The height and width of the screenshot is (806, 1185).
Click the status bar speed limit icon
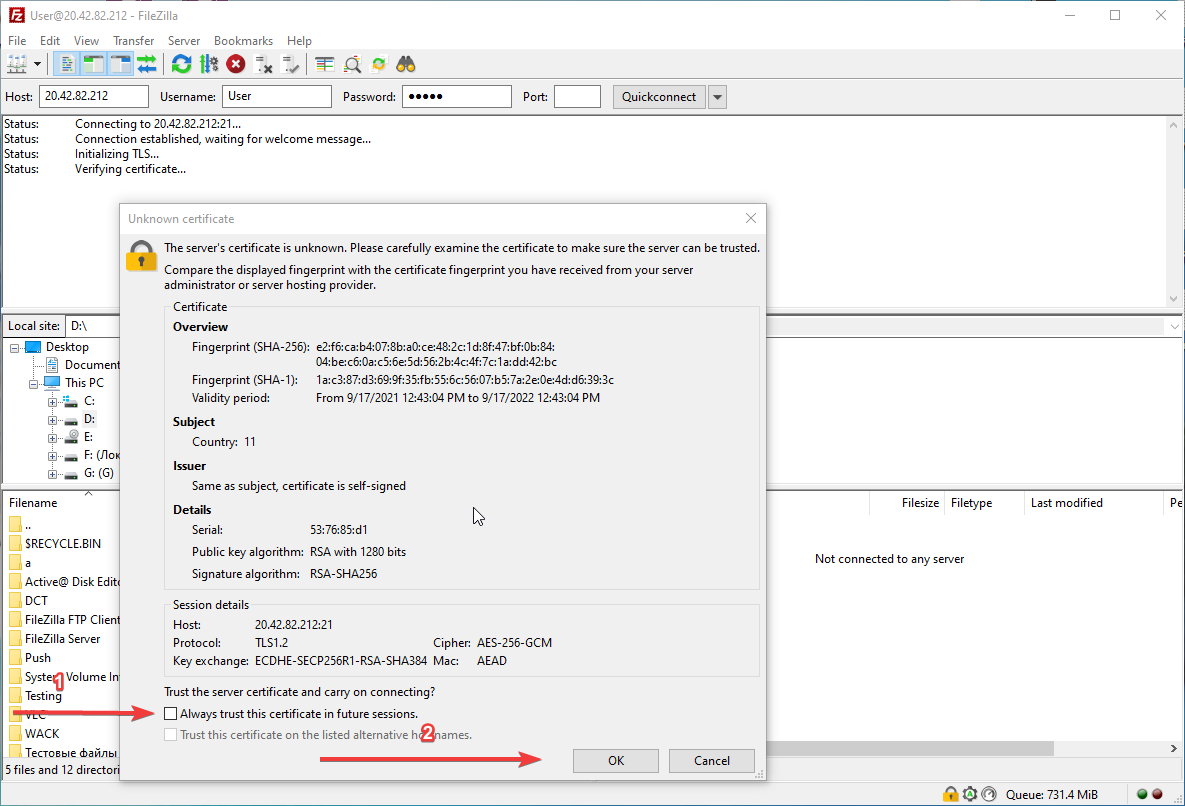coord(989,794)
